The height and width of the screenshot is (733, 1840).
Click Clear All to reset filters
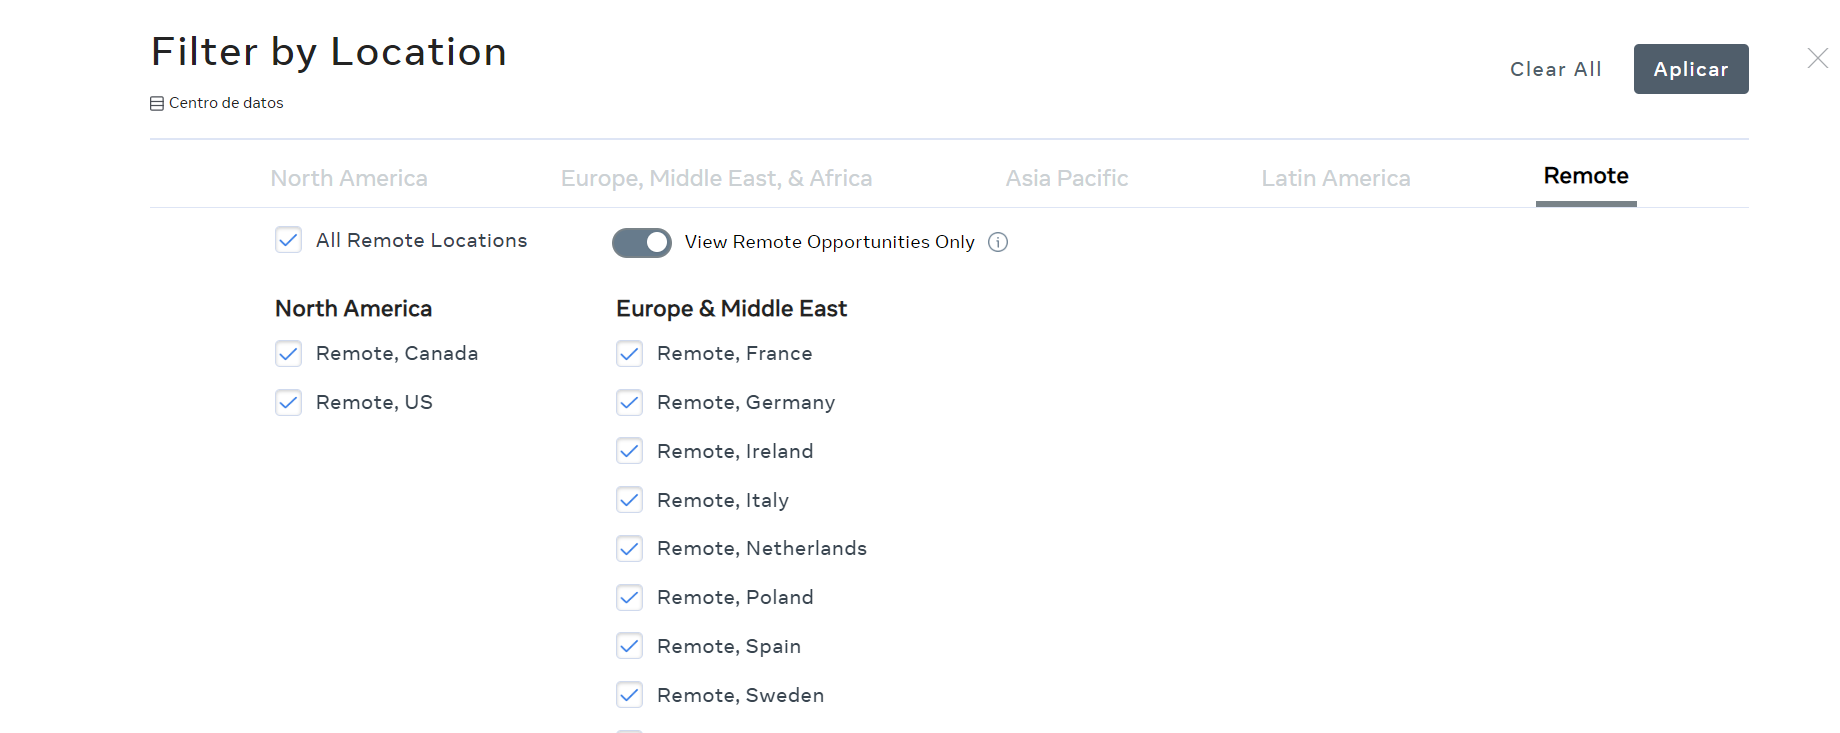point(1555,69)
